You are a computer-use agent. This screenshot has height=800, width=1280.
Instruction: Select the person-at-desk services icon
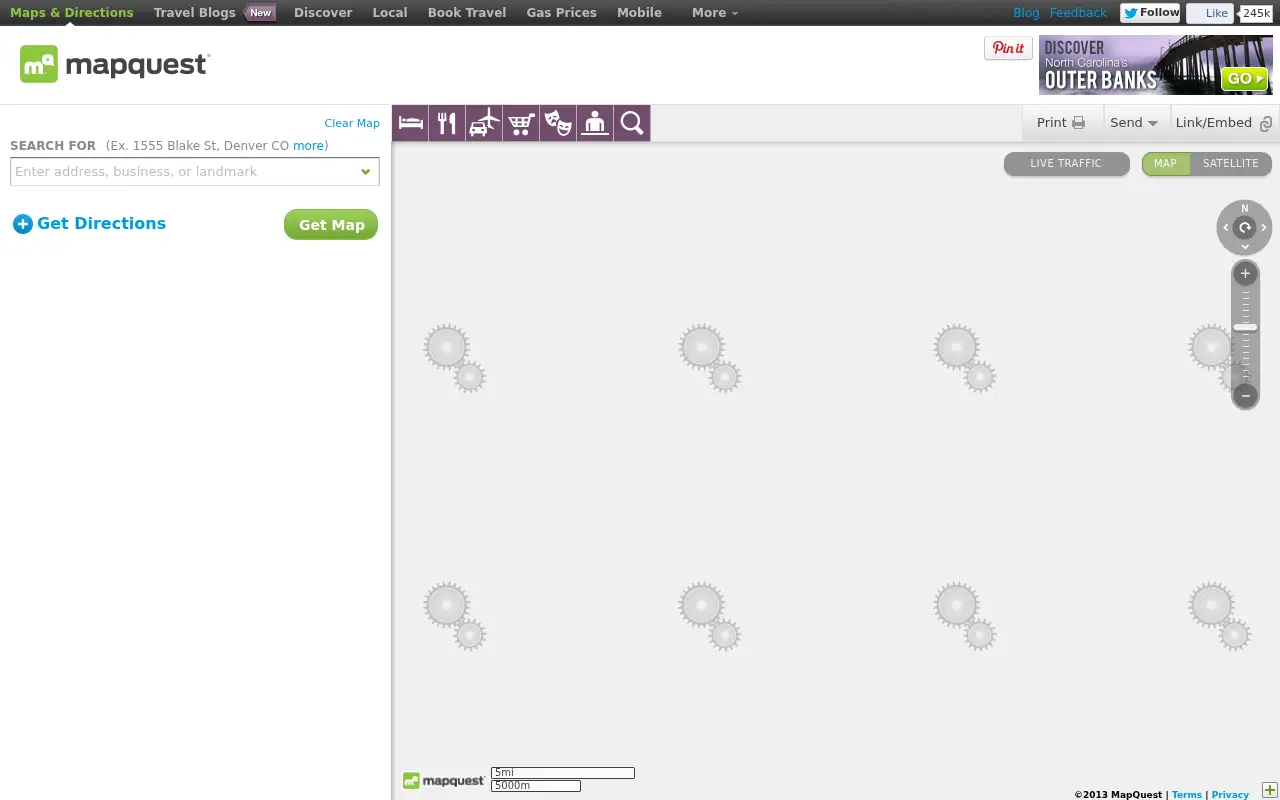click(595, 123)
